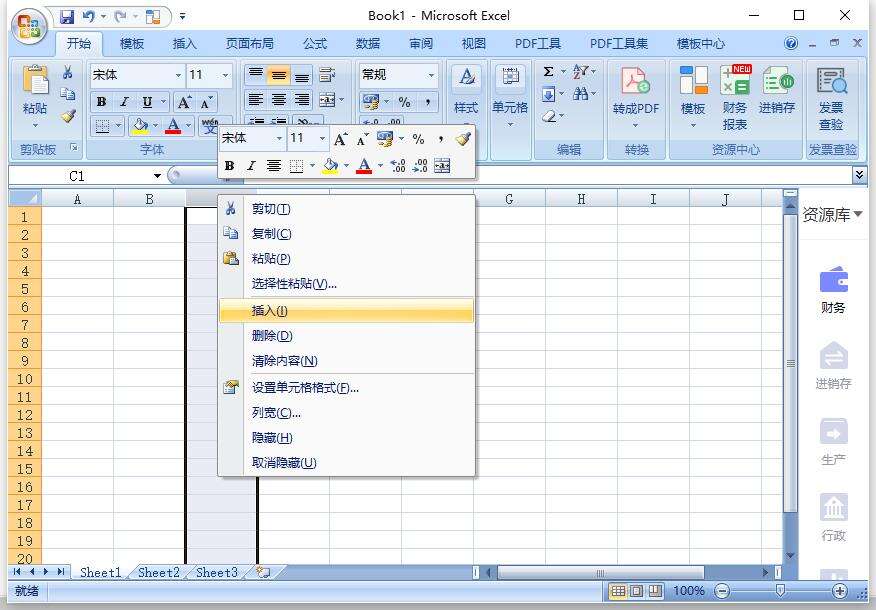Choose 设置单元格格式(F) in context menu
Screen dimensions: 876x610
click(x=346, y=387)
